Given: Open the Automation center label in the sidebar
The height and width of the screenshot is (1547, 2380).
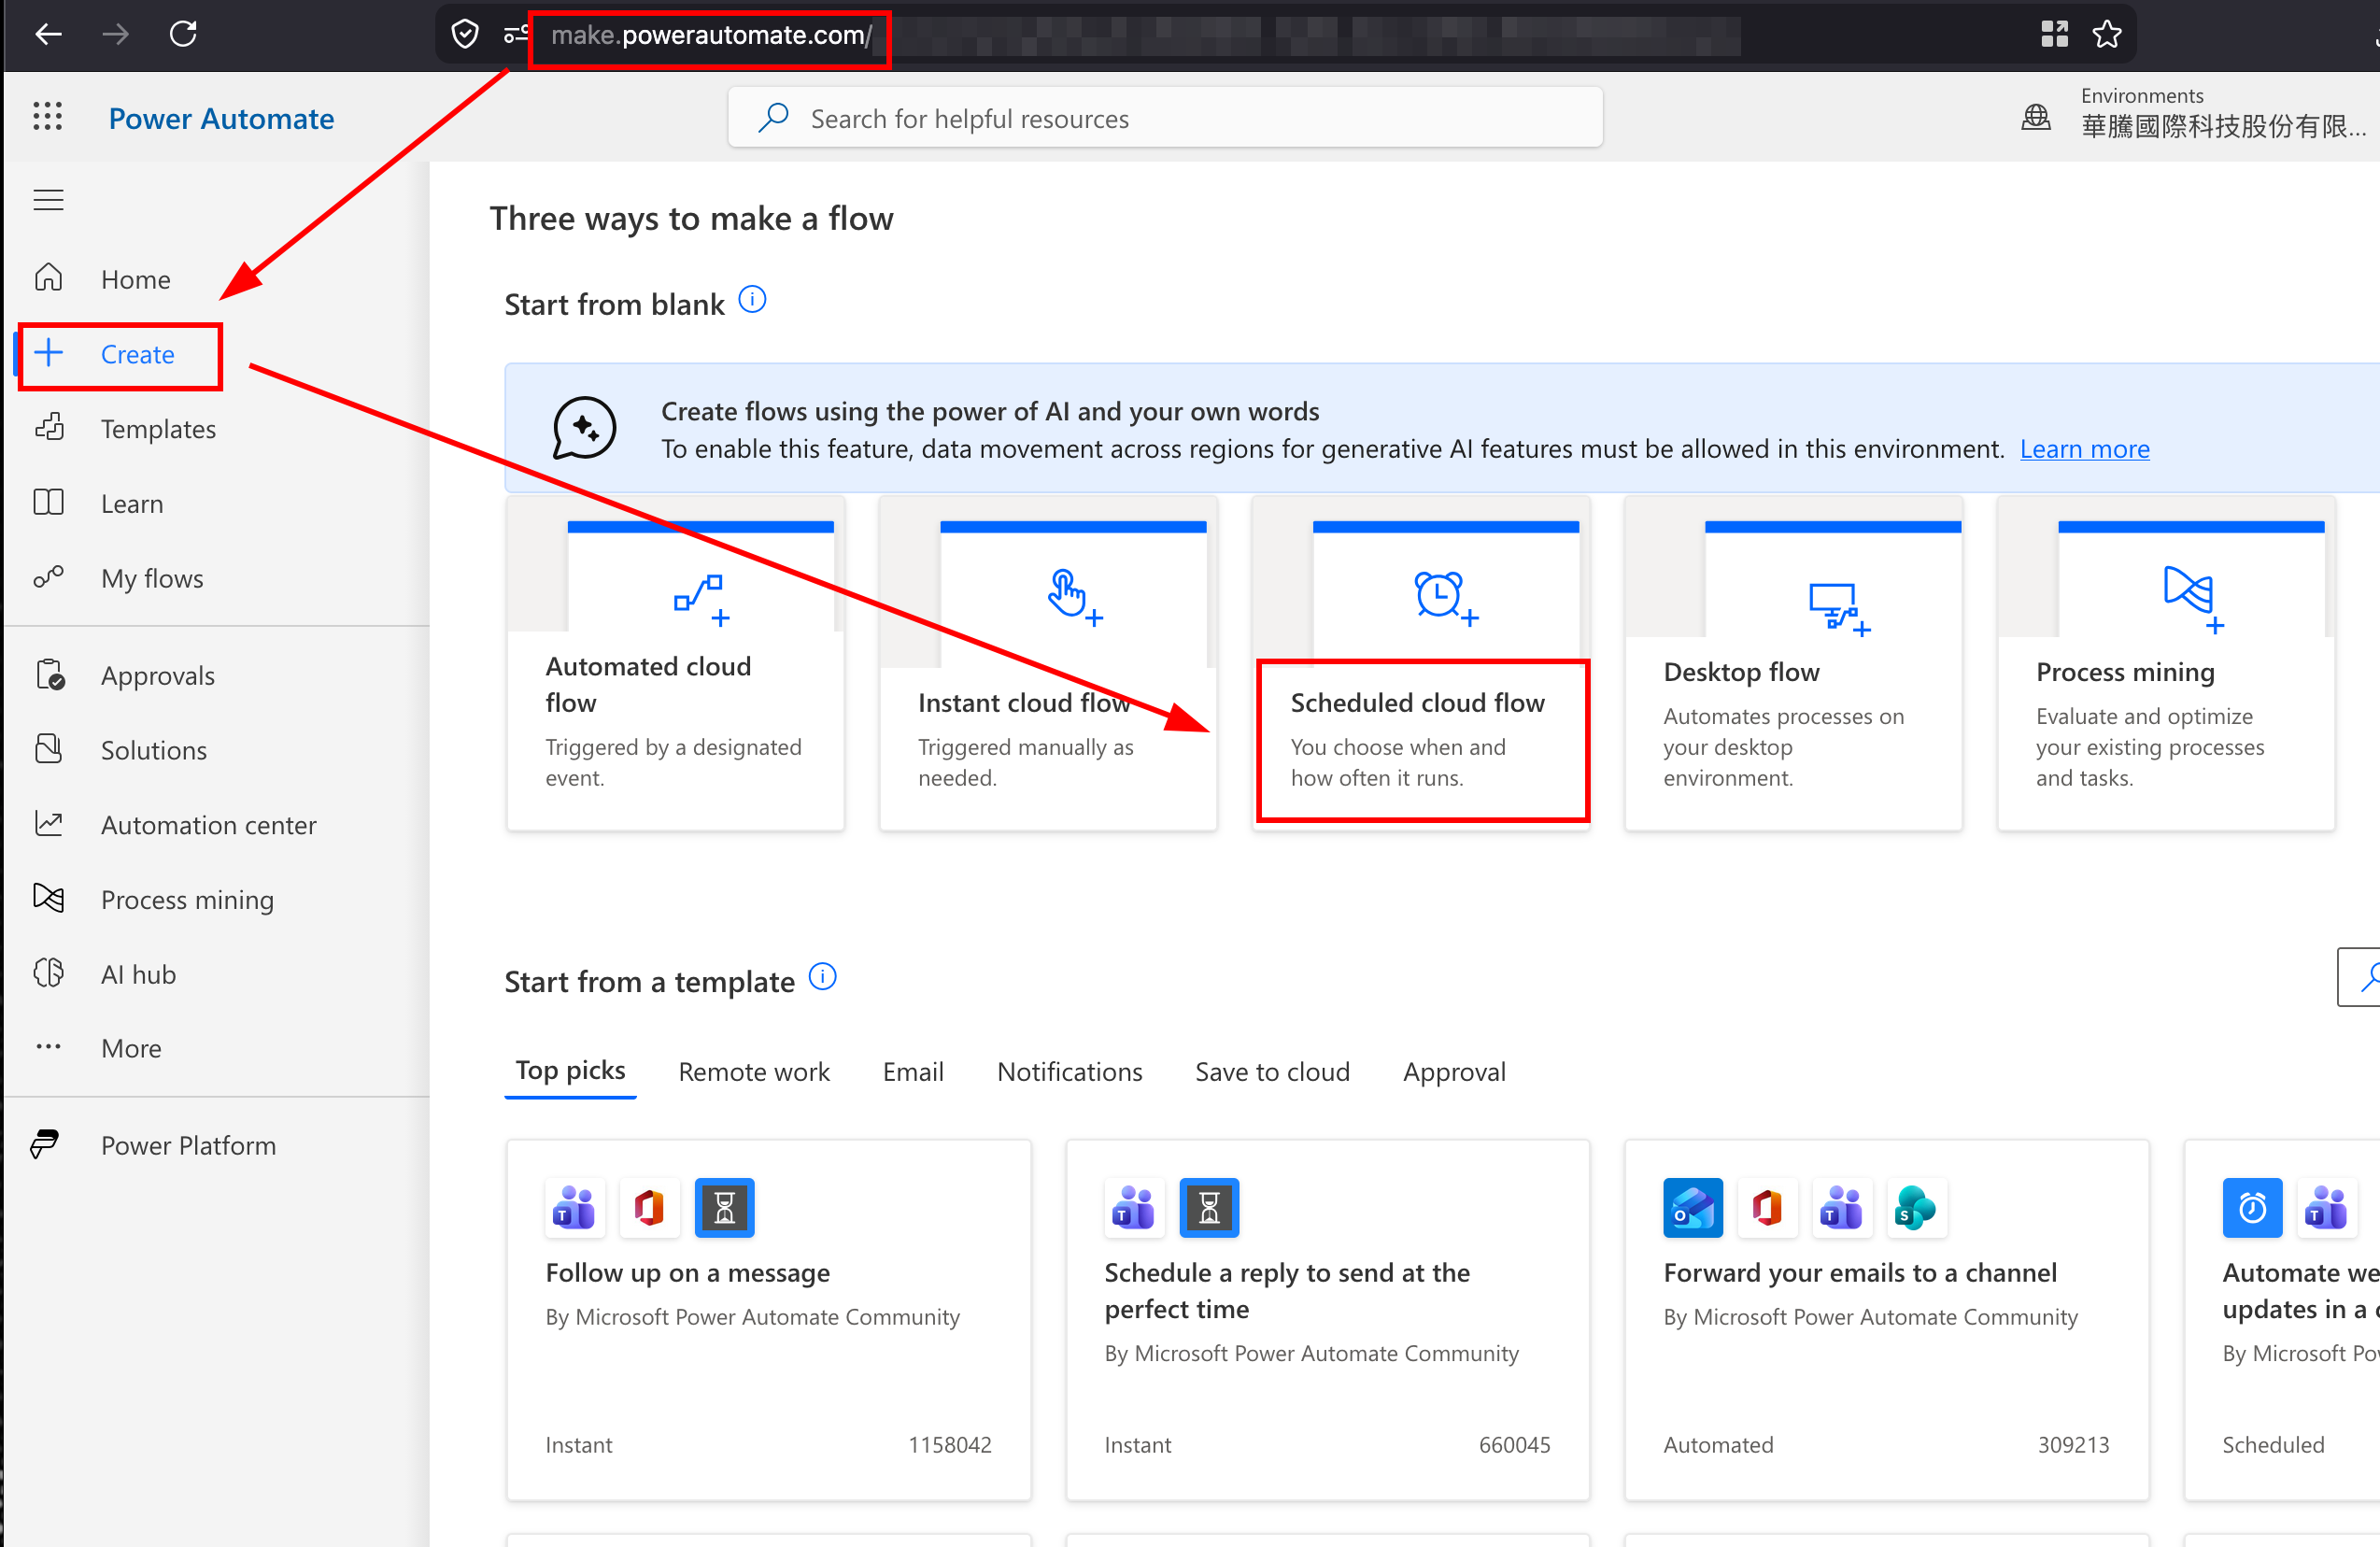Looking at the screenshot, I should (209, 825).
